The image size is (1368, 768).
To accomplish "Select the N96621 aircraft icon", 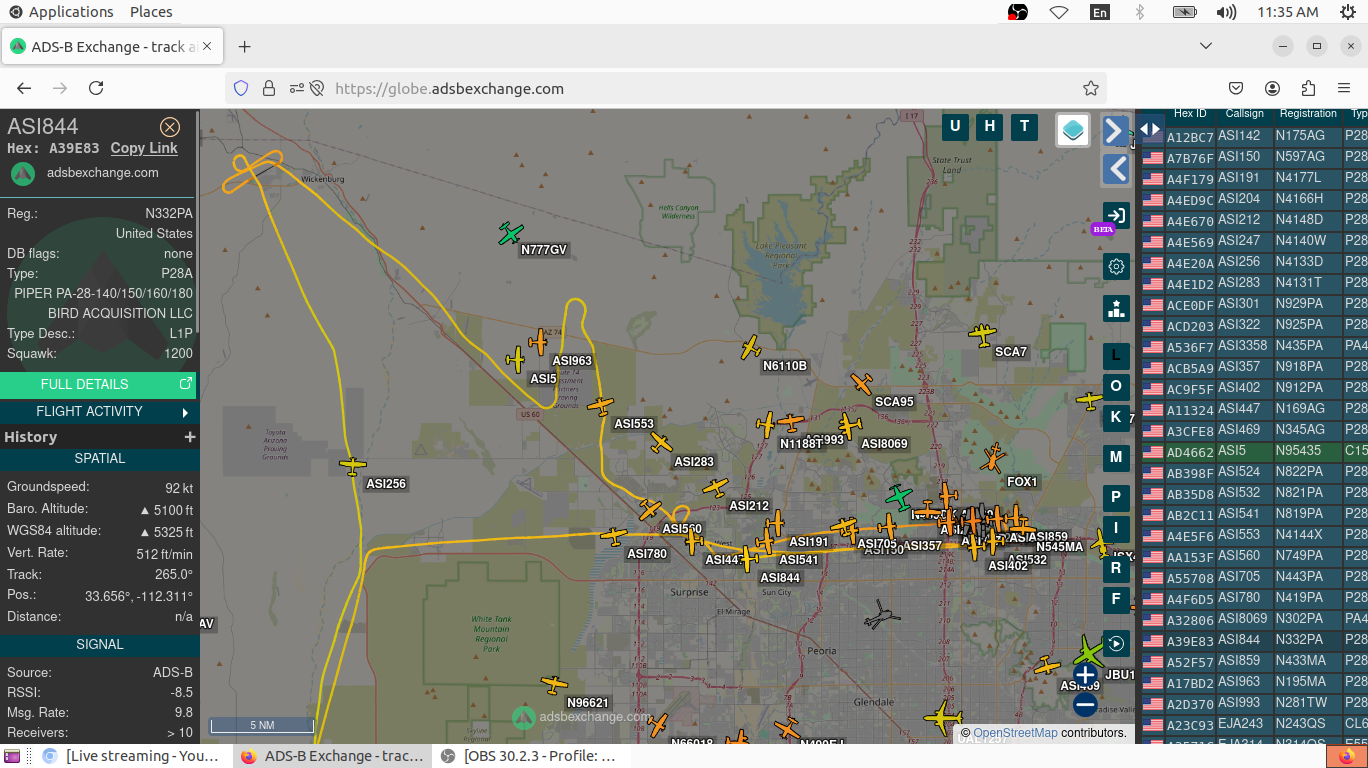I will pyautogui.click(x=554, y=685).
